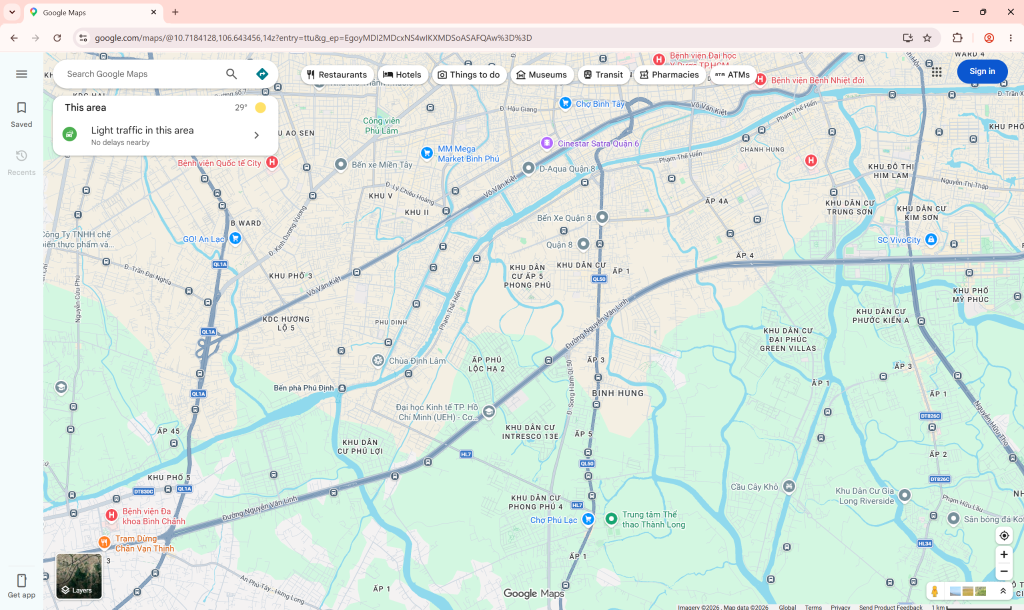The image size is (1024, 610).
Task: Click the Chợ Bình Tây shopping pin
Action: tap(565, 103)
